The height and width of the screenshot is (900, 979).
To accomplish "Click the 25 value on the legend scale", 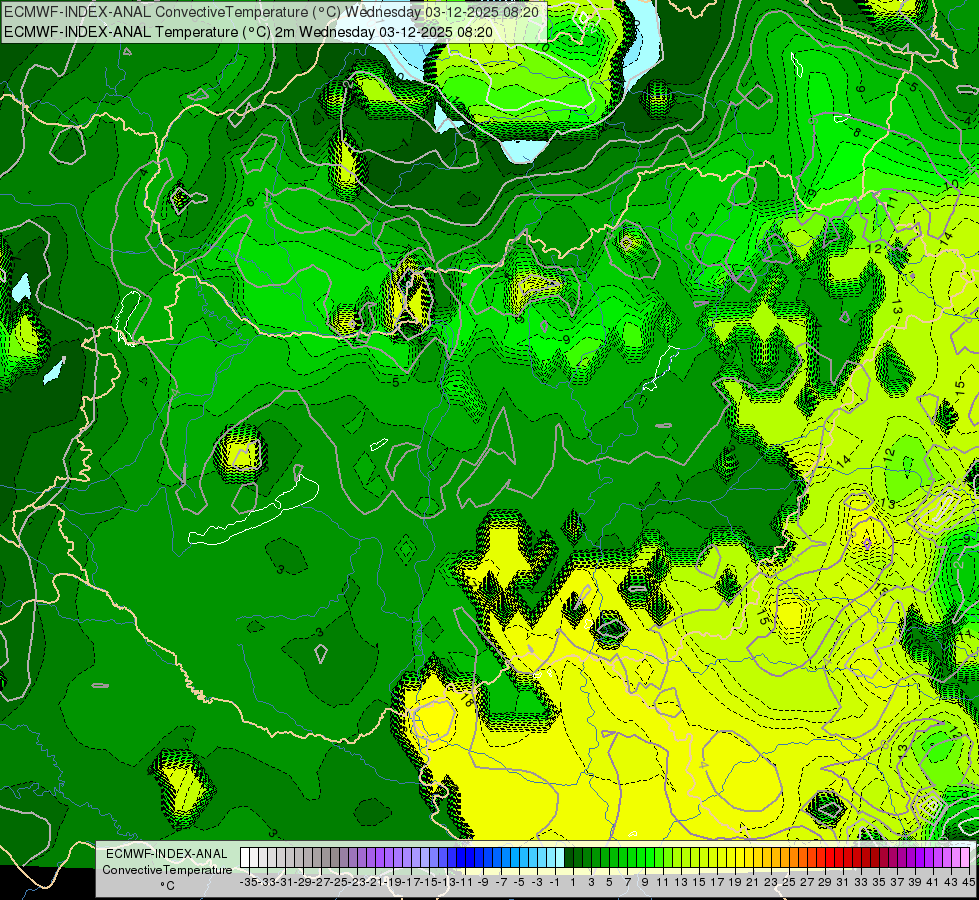I will coord(789,882).
